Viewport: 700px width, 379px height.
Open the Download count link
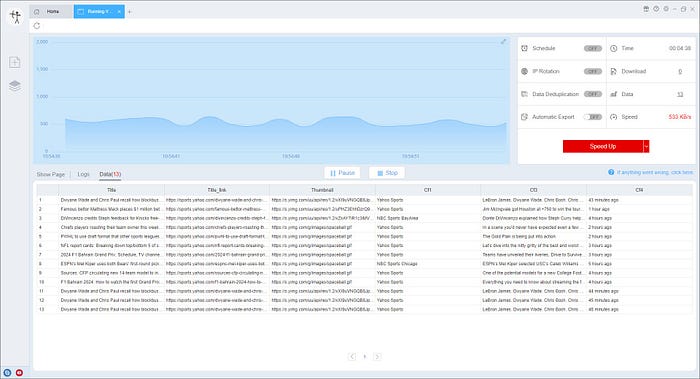(x=680, y=71)
